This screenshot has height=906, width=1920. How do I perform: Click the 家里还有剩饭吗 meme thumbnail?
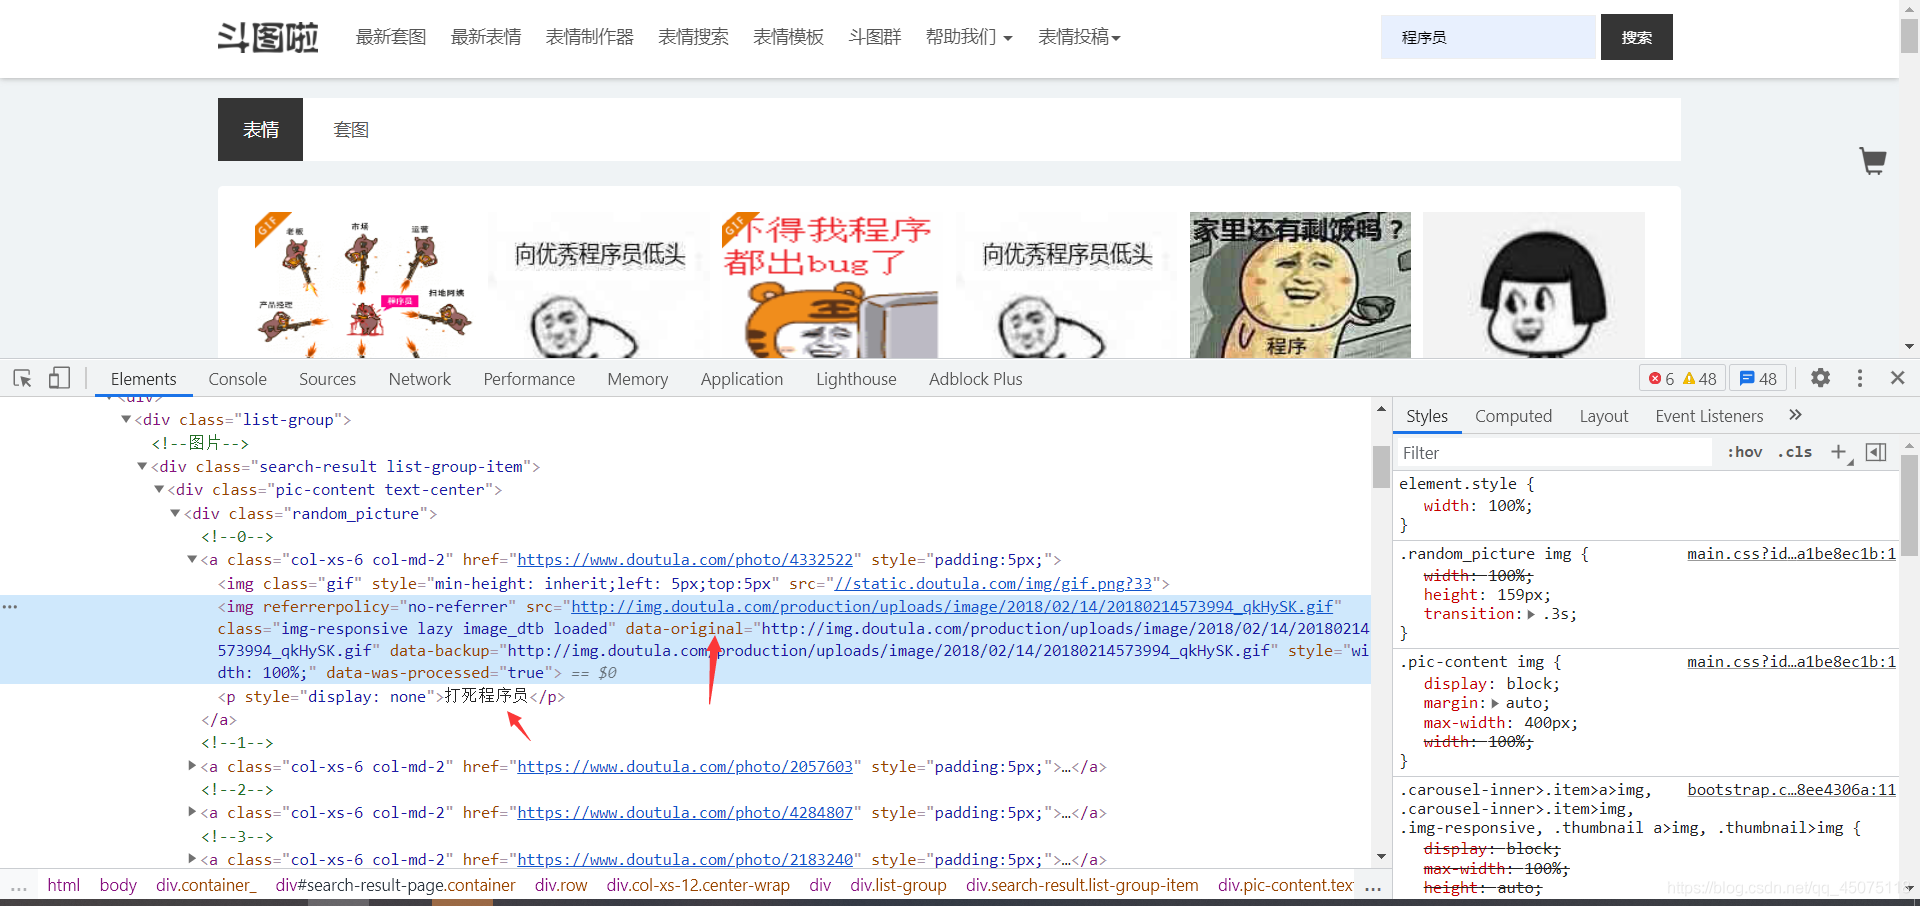click(x=1300, y=285)
